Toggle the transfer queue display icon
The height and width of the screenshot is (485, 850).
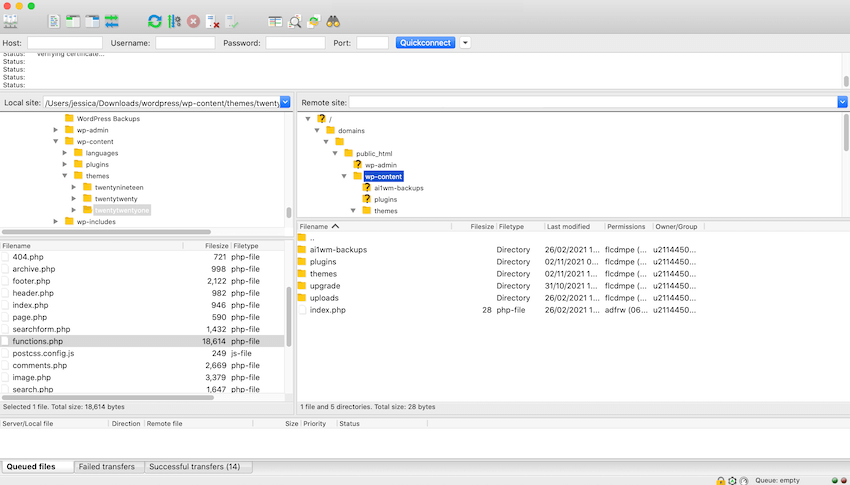111,21
